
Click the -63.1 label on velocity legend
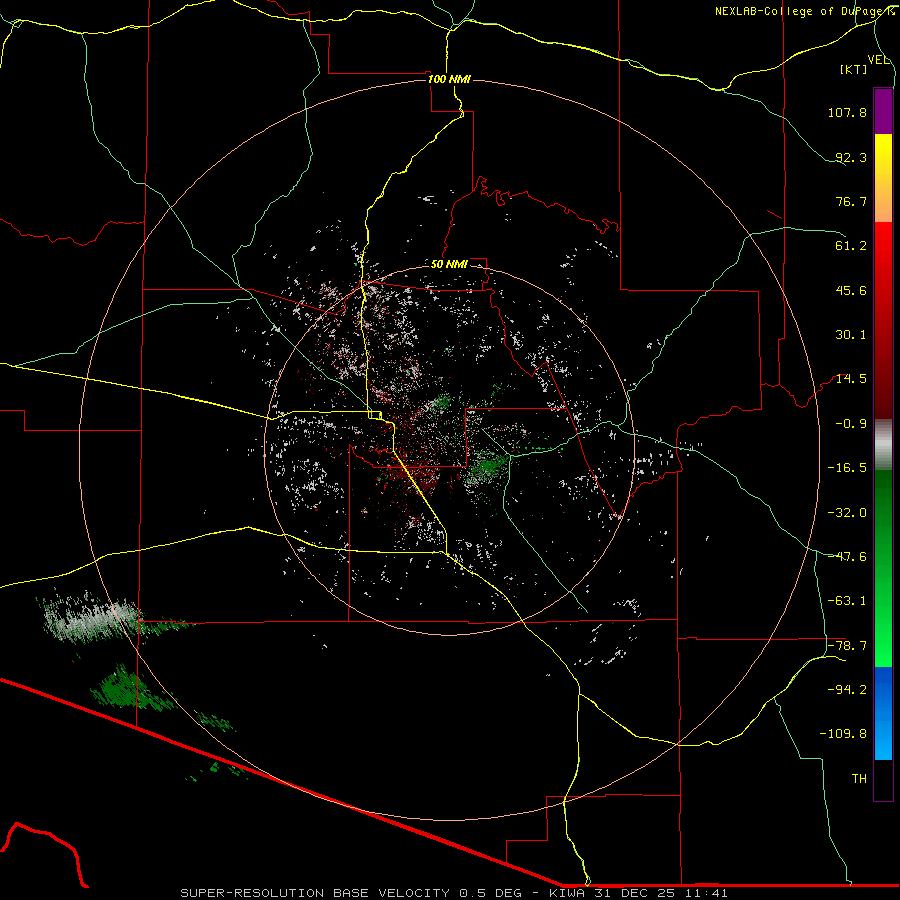845,600
